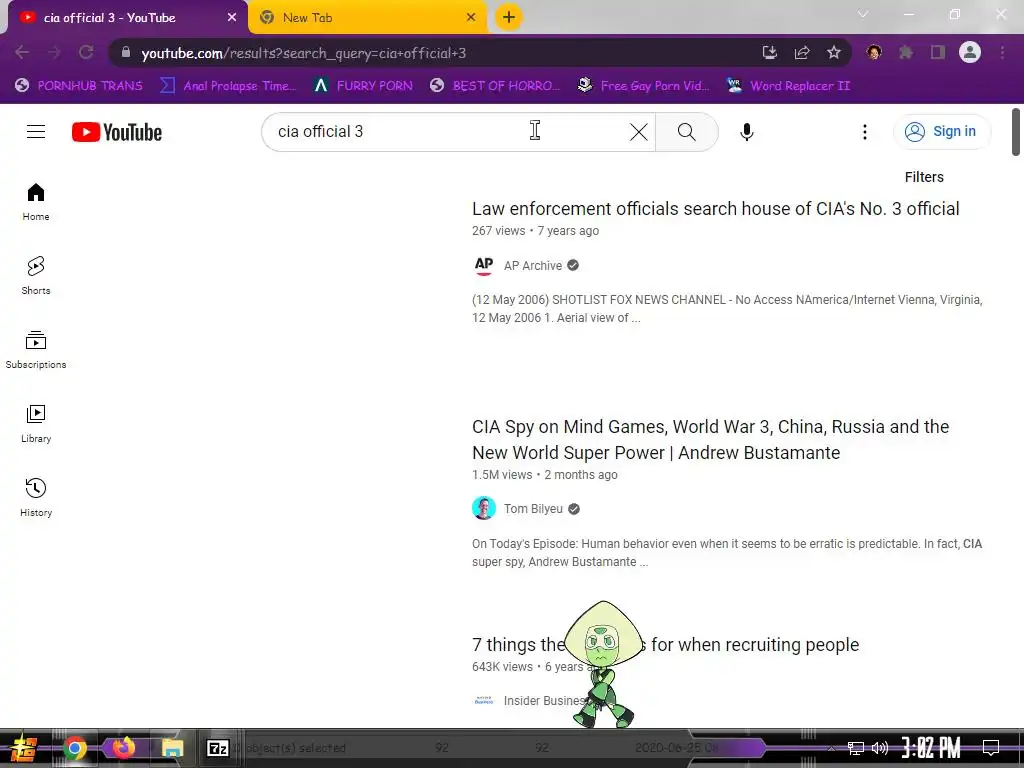Click the volume icon in system tray
1024x768 pixels.
[880, 748]
